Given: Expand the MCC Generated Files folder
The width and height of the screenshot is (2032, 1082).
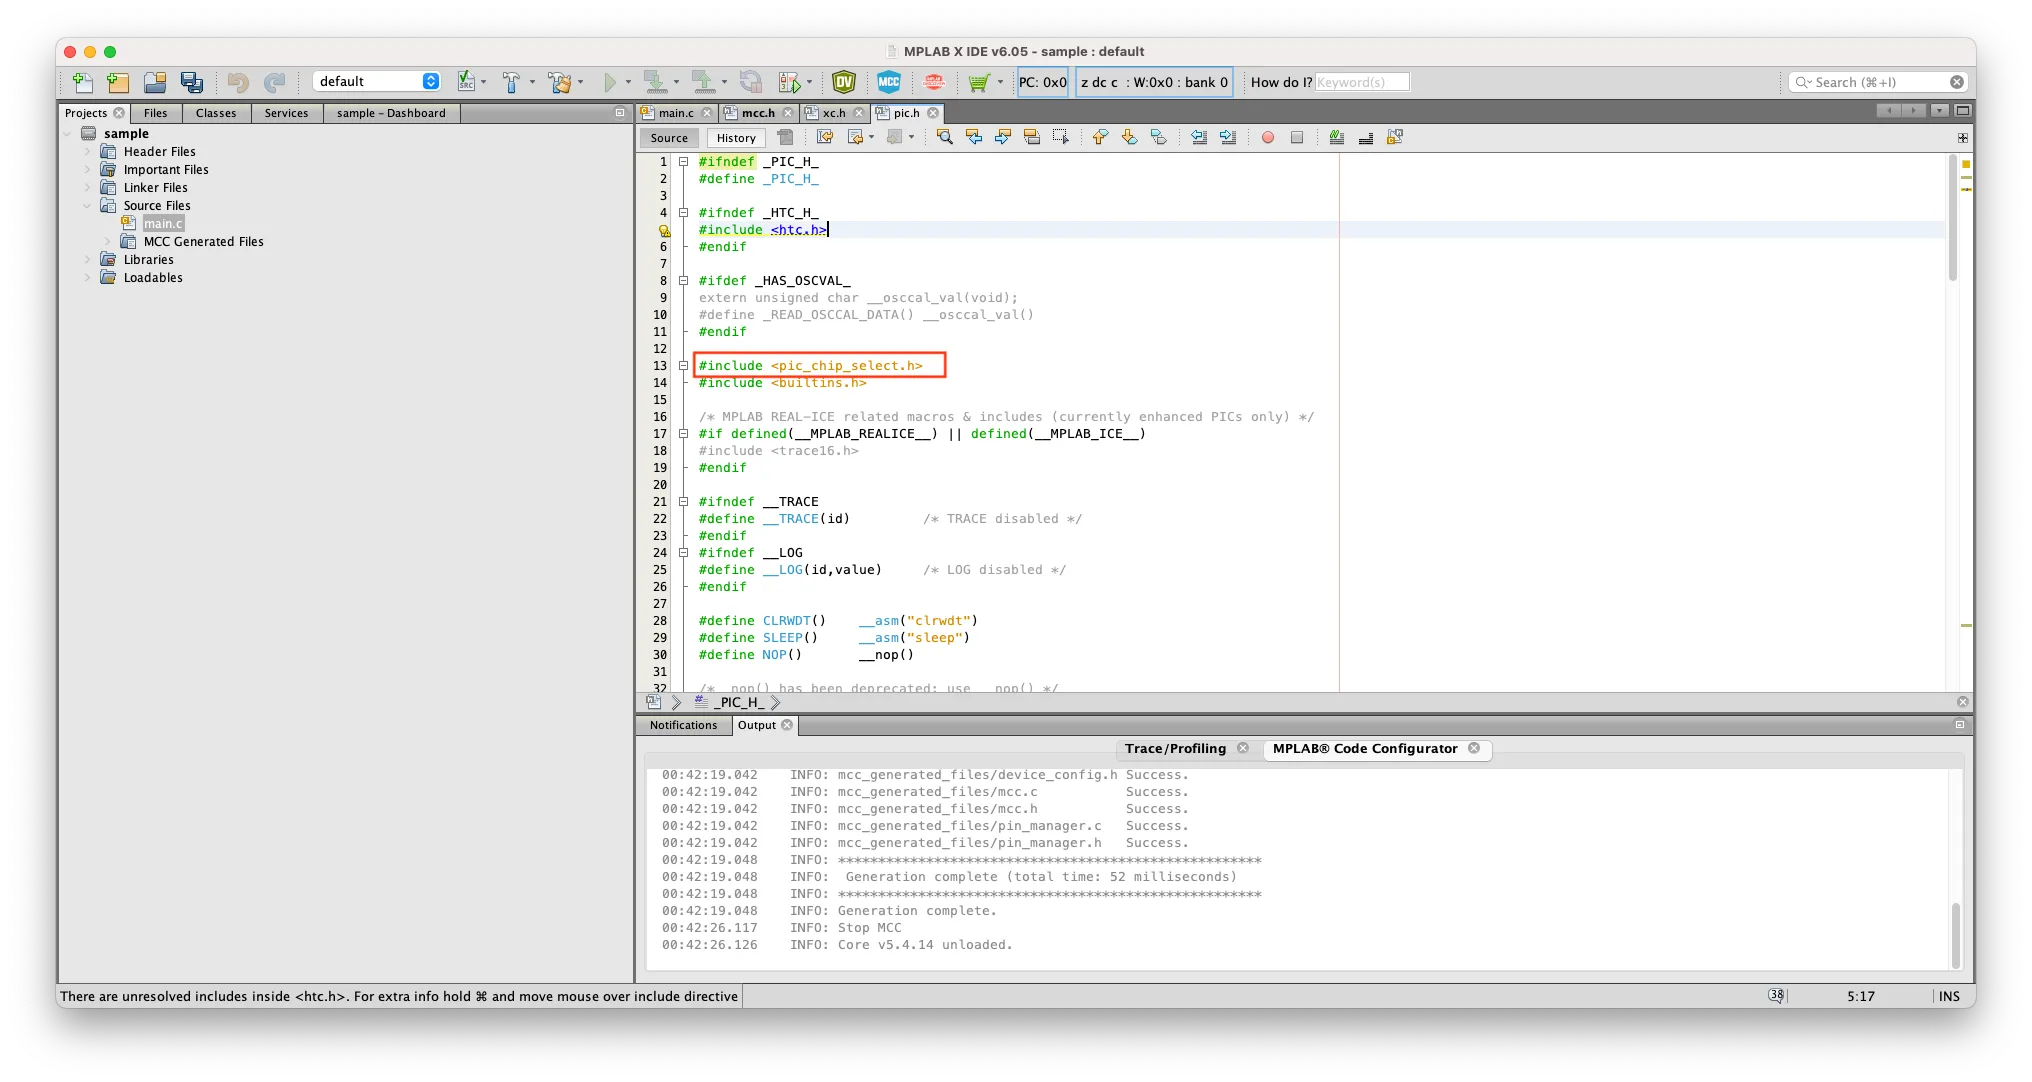Looking at the screenshot, I should (107, 242).
